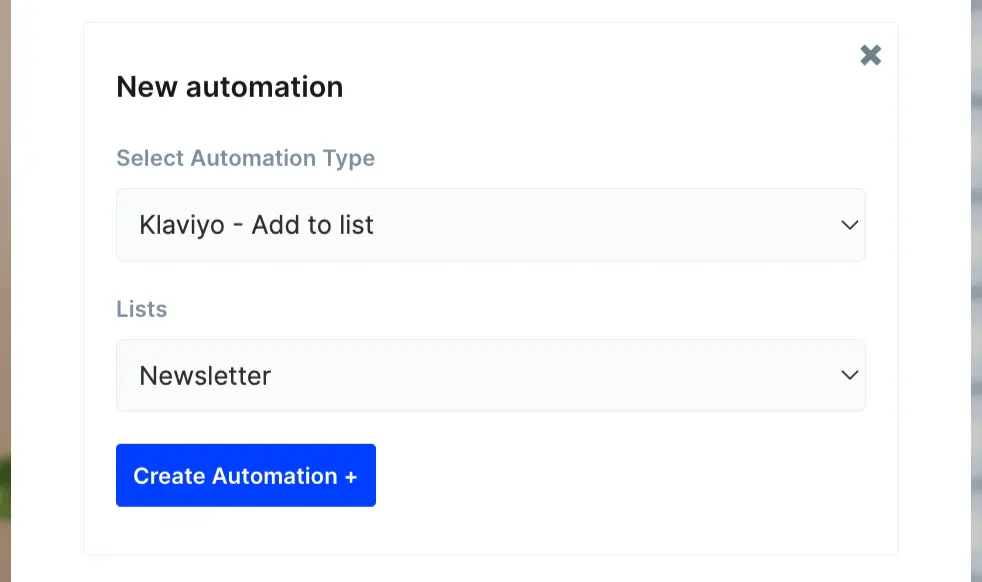
Task: Dismiss the modal using the cross icon
Action: tap(870, 55)
